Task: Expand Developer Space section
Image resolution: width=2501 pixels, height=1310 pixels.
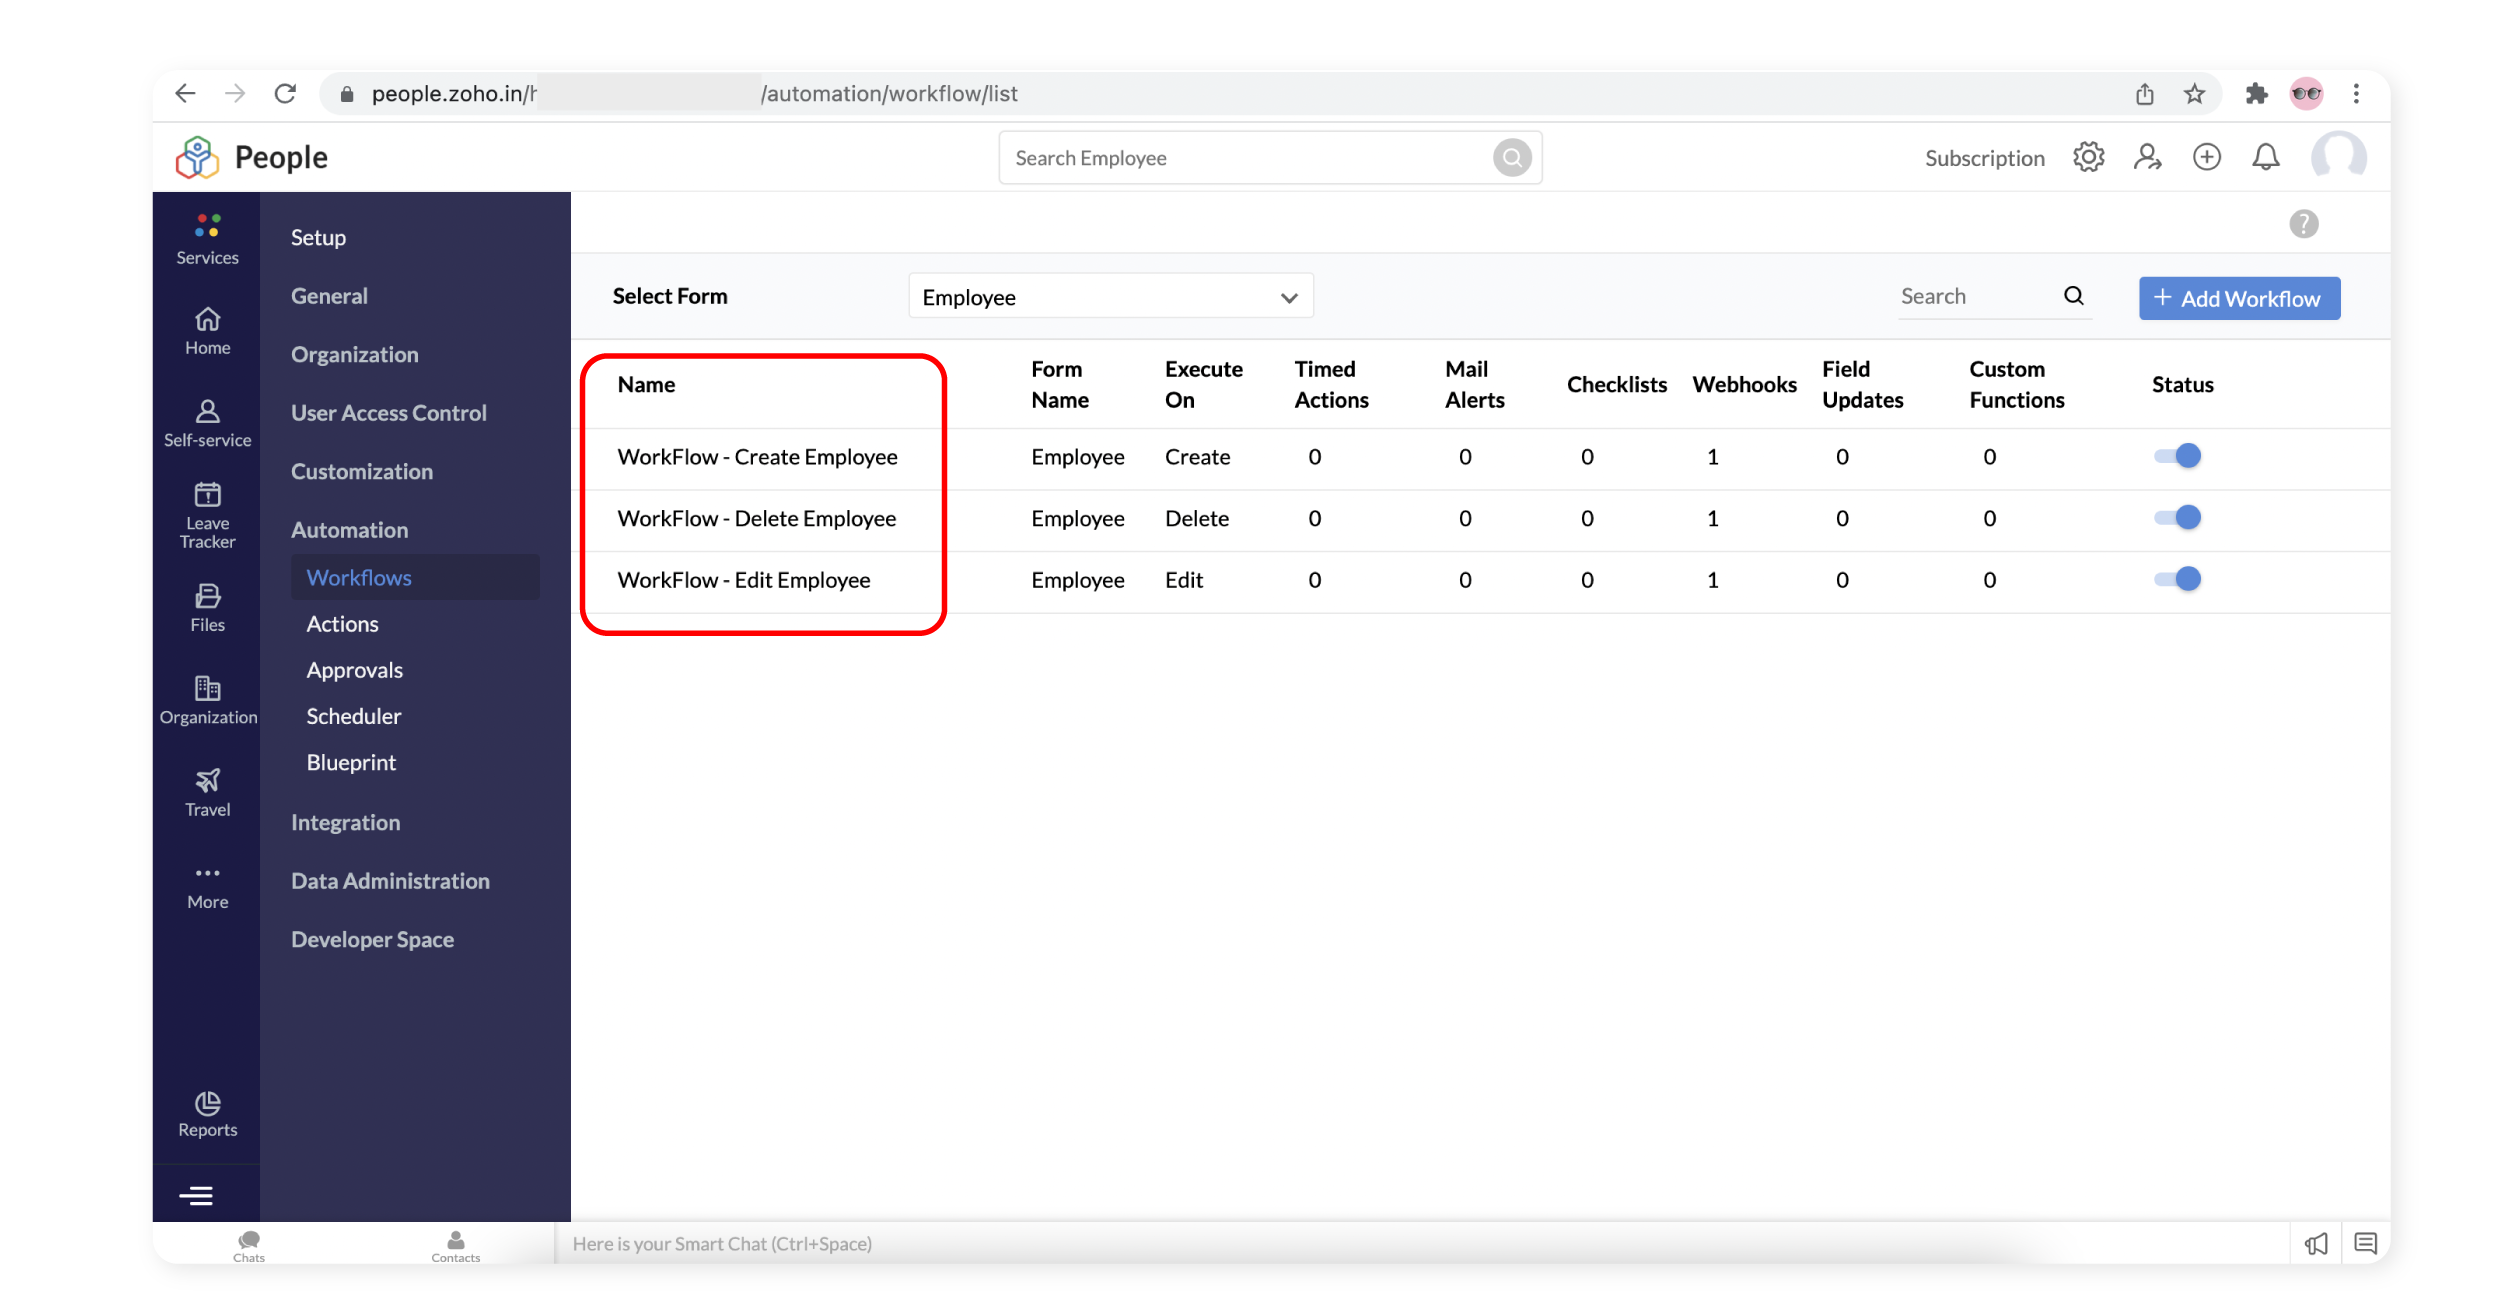Action: [x=372, y=939]
